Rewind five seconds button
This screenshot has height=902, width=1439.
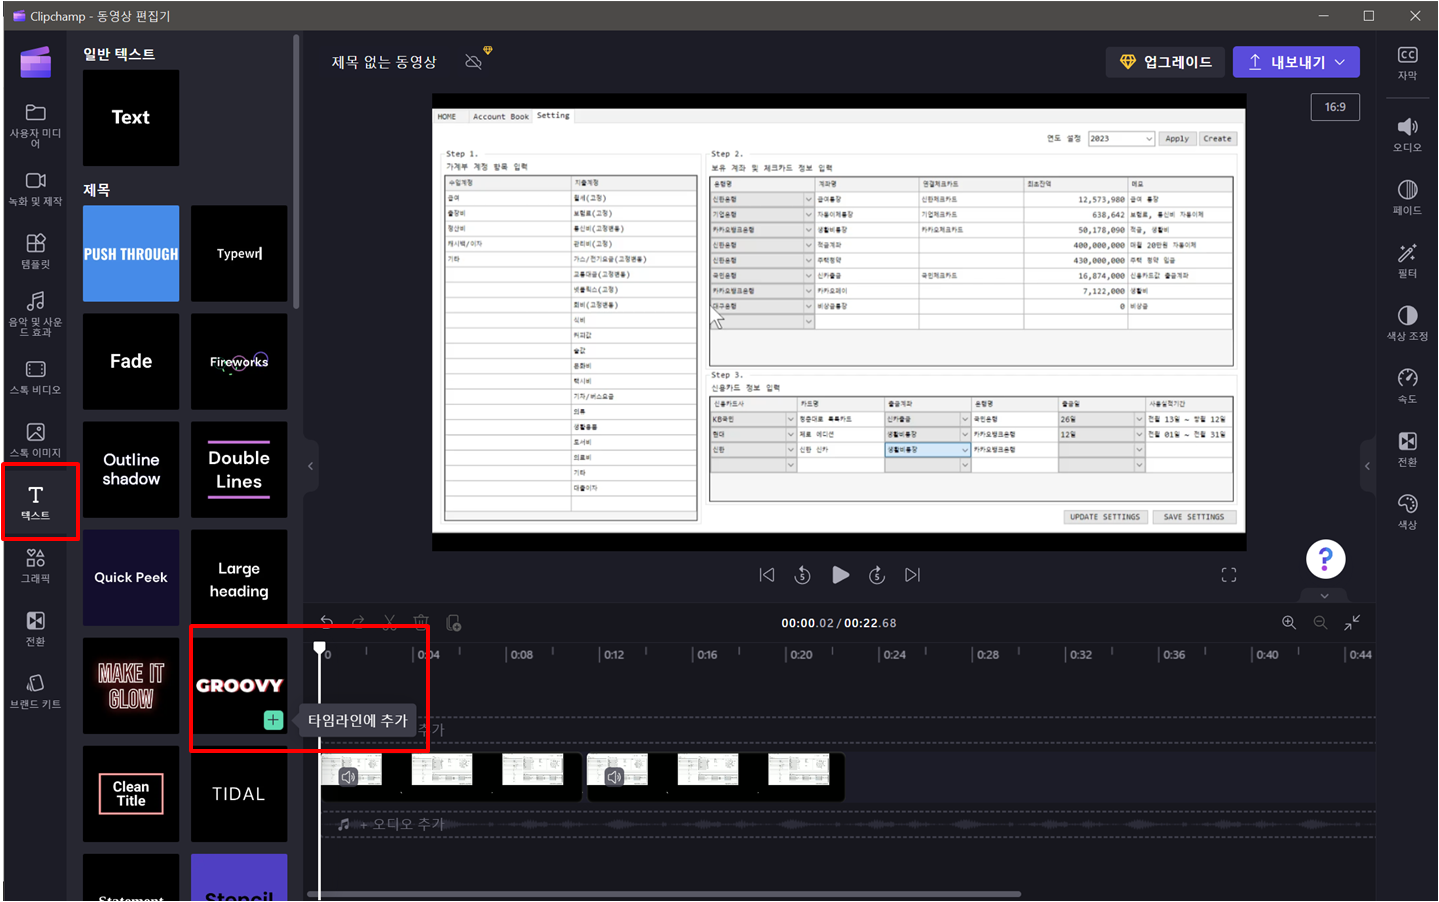pos(802,575)
